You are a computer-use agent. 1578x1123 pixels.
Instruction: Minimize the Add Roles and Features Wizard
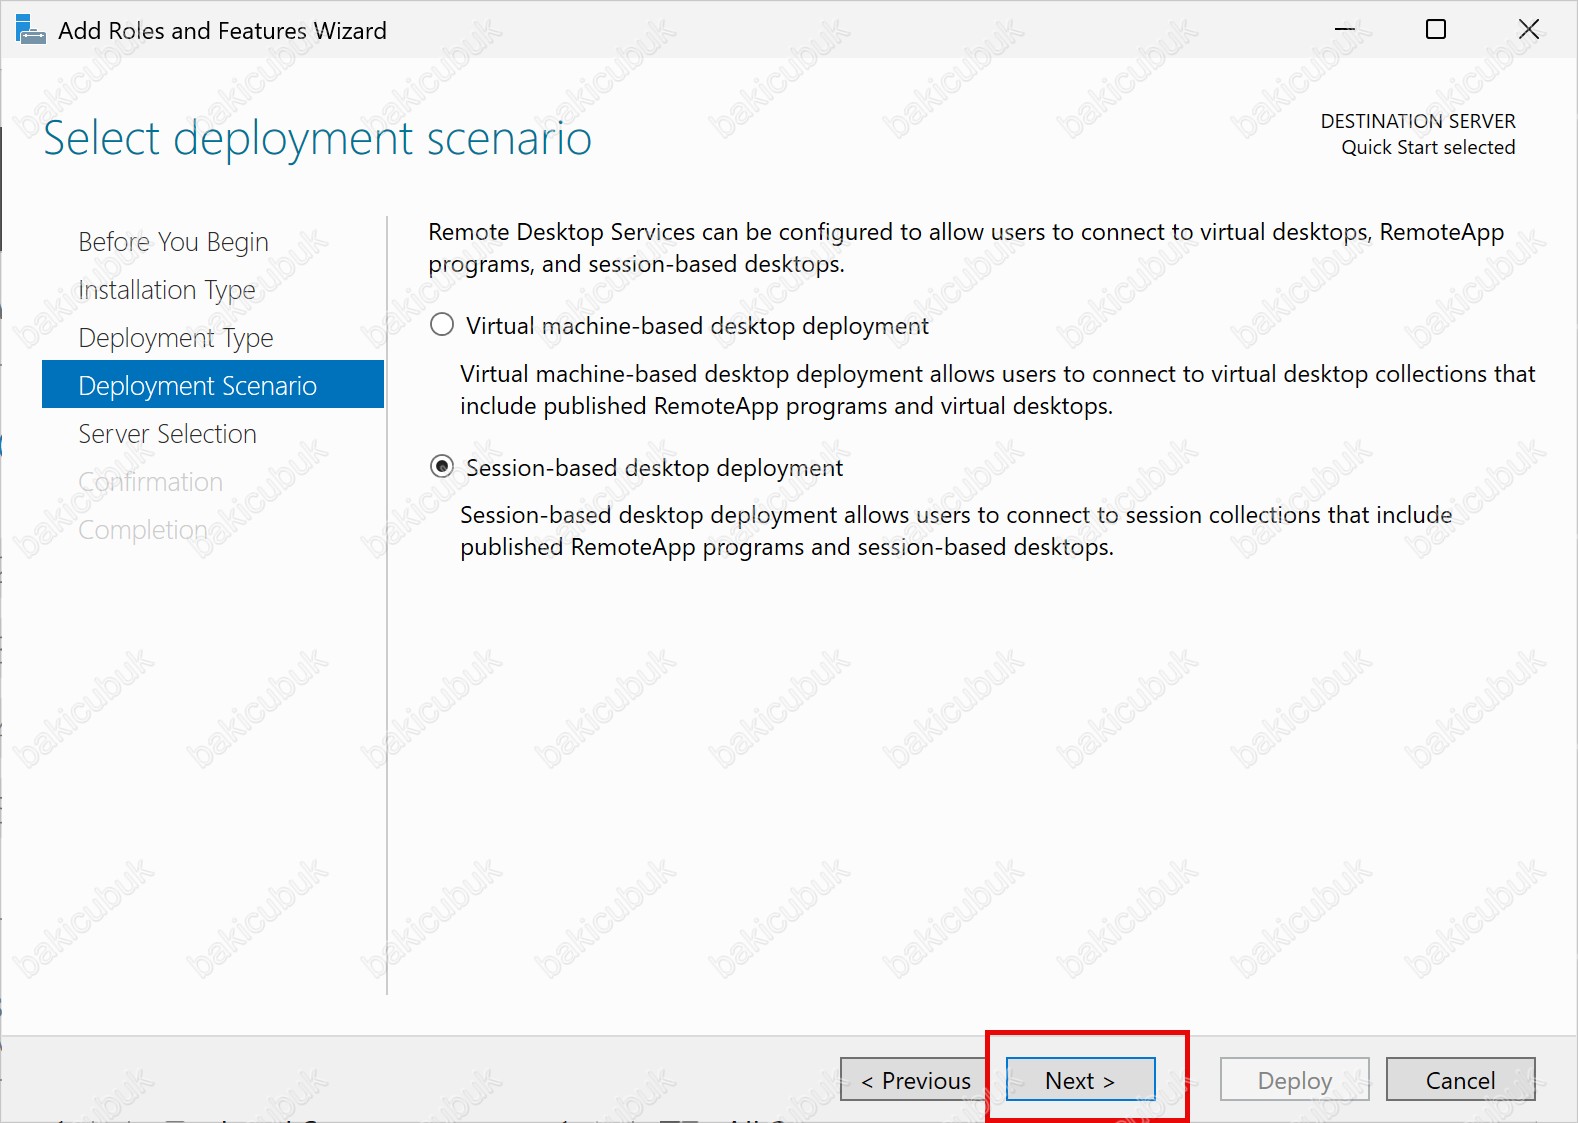(1345, 30)
